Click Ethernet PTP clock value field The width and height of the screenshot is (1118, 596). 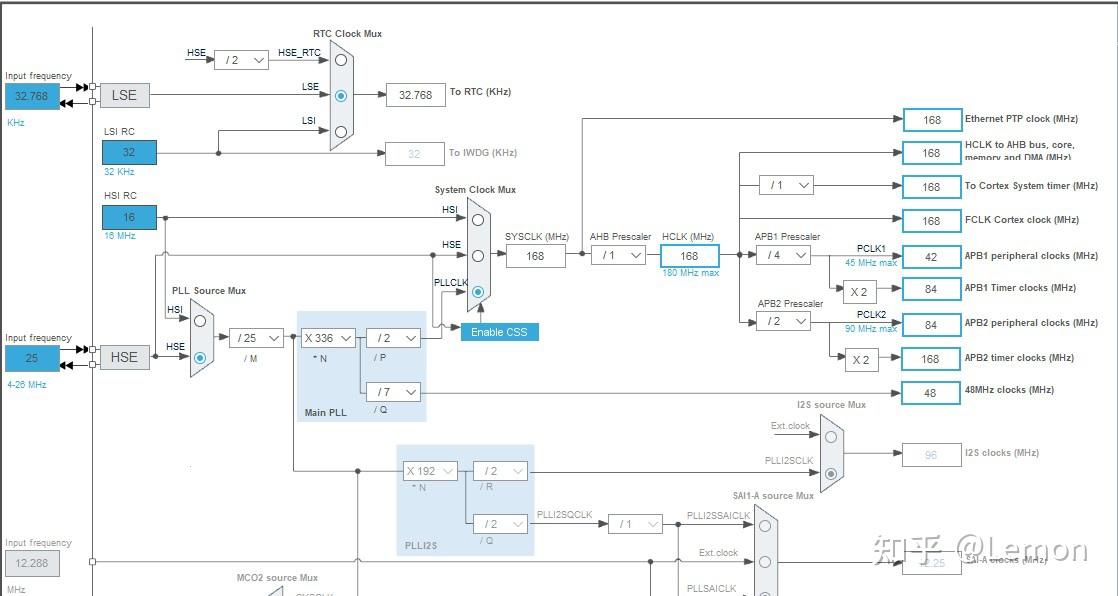932,120
